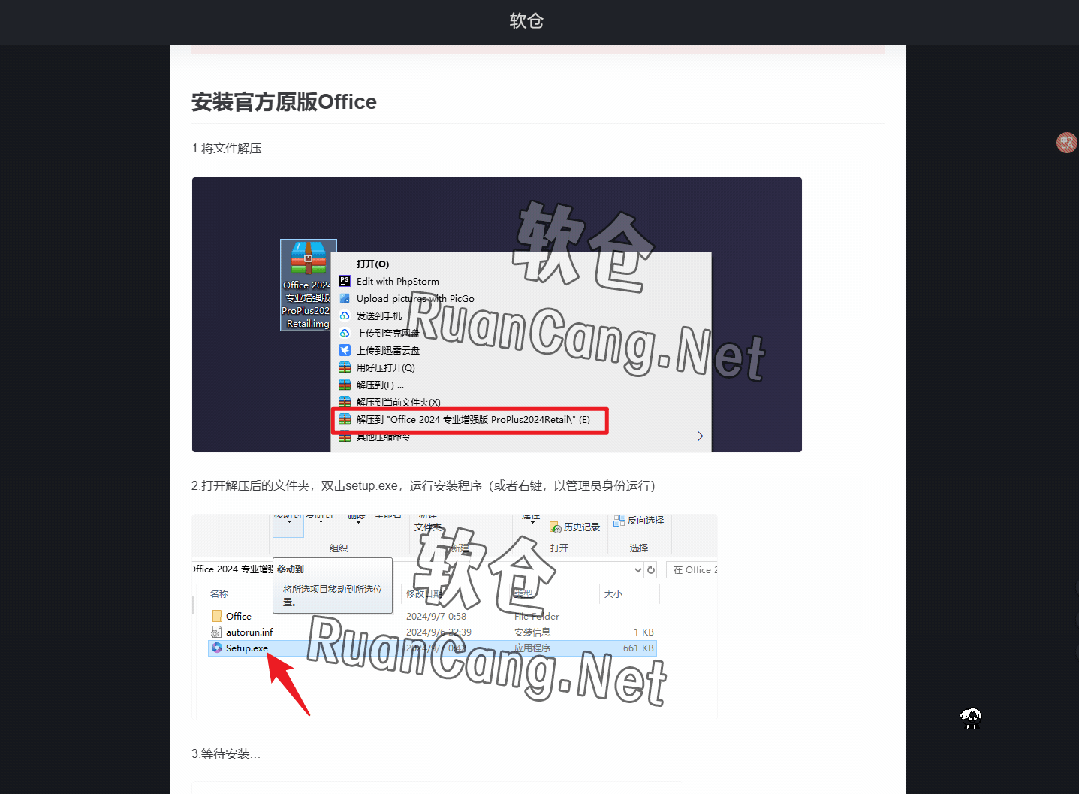Click the small white sheep mascot icon
The image size is (1079, 794).
click(x=970, y=716)
